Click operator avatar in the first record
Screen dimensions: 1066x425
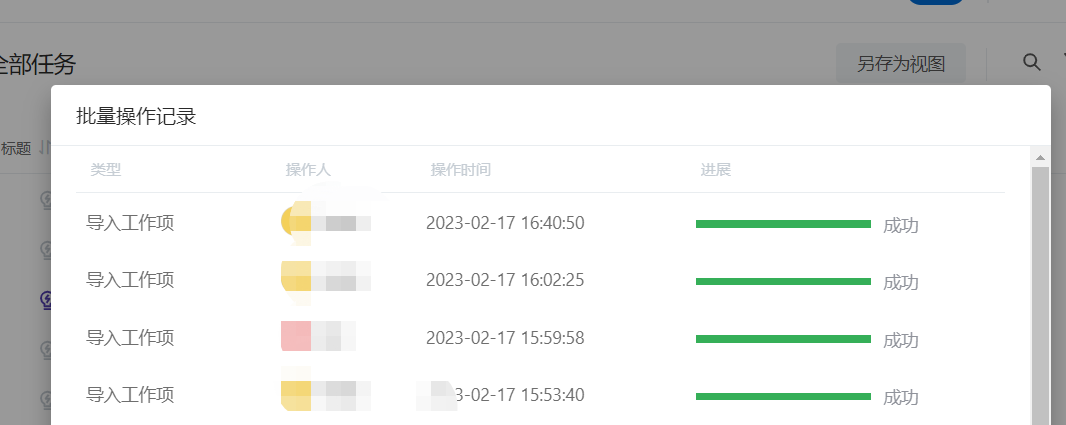point(296,222)
